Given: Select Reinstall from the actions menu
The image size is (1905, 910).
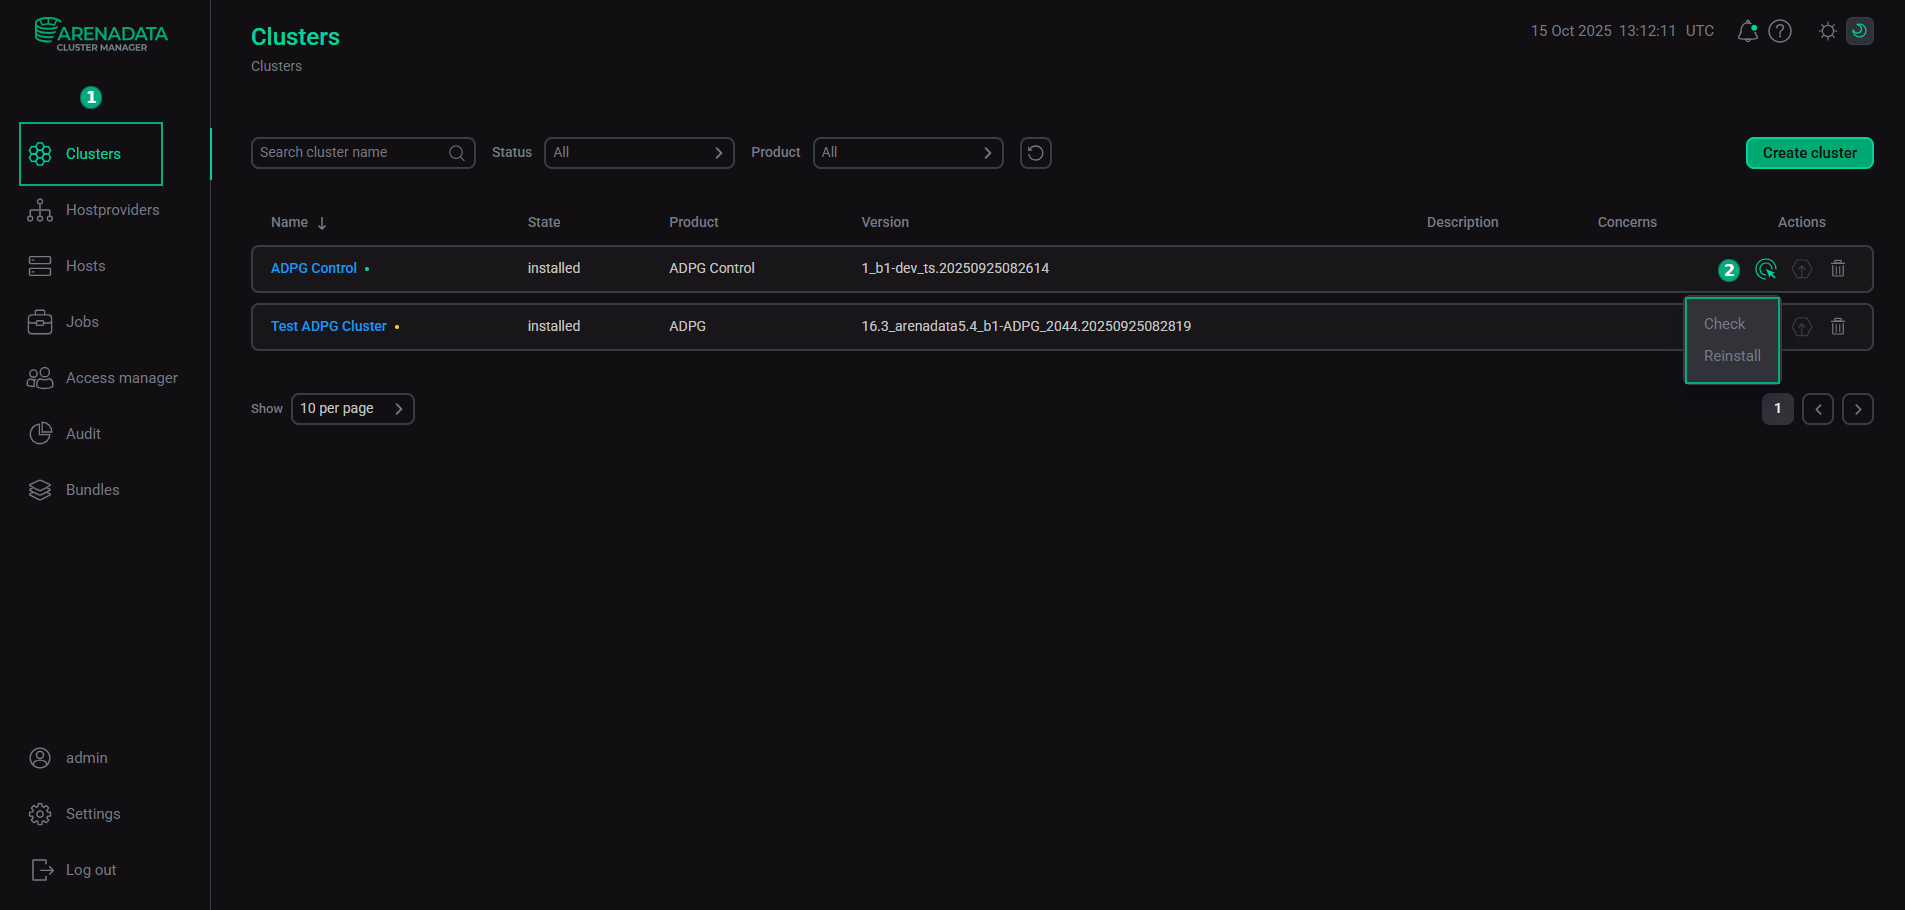Looking at the screenshot, I should (x=1731, y=355).
